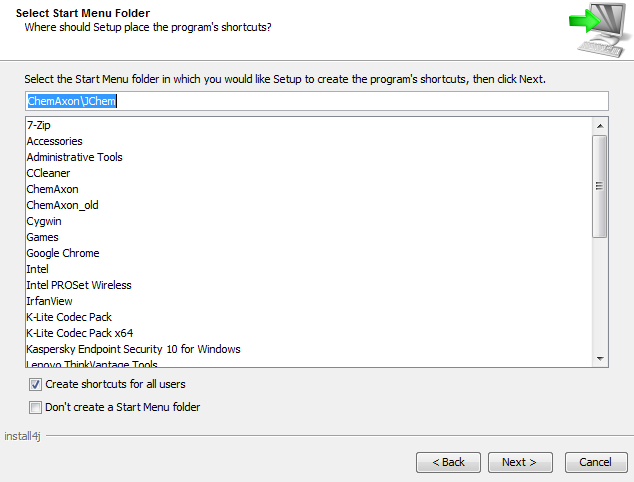This screenshot has width=634, height=482.
Task: Click the installer computer icon in header
Action: pyautogui.click(x=595, y=29)
